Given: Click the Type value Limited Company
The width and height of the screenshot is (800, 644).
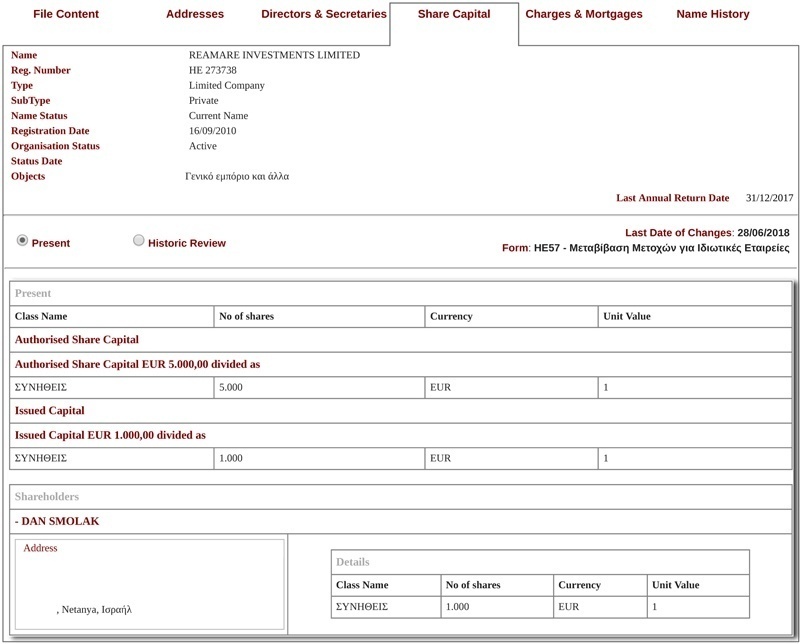Looking at the screenshot, I should (x=227, y=86).
